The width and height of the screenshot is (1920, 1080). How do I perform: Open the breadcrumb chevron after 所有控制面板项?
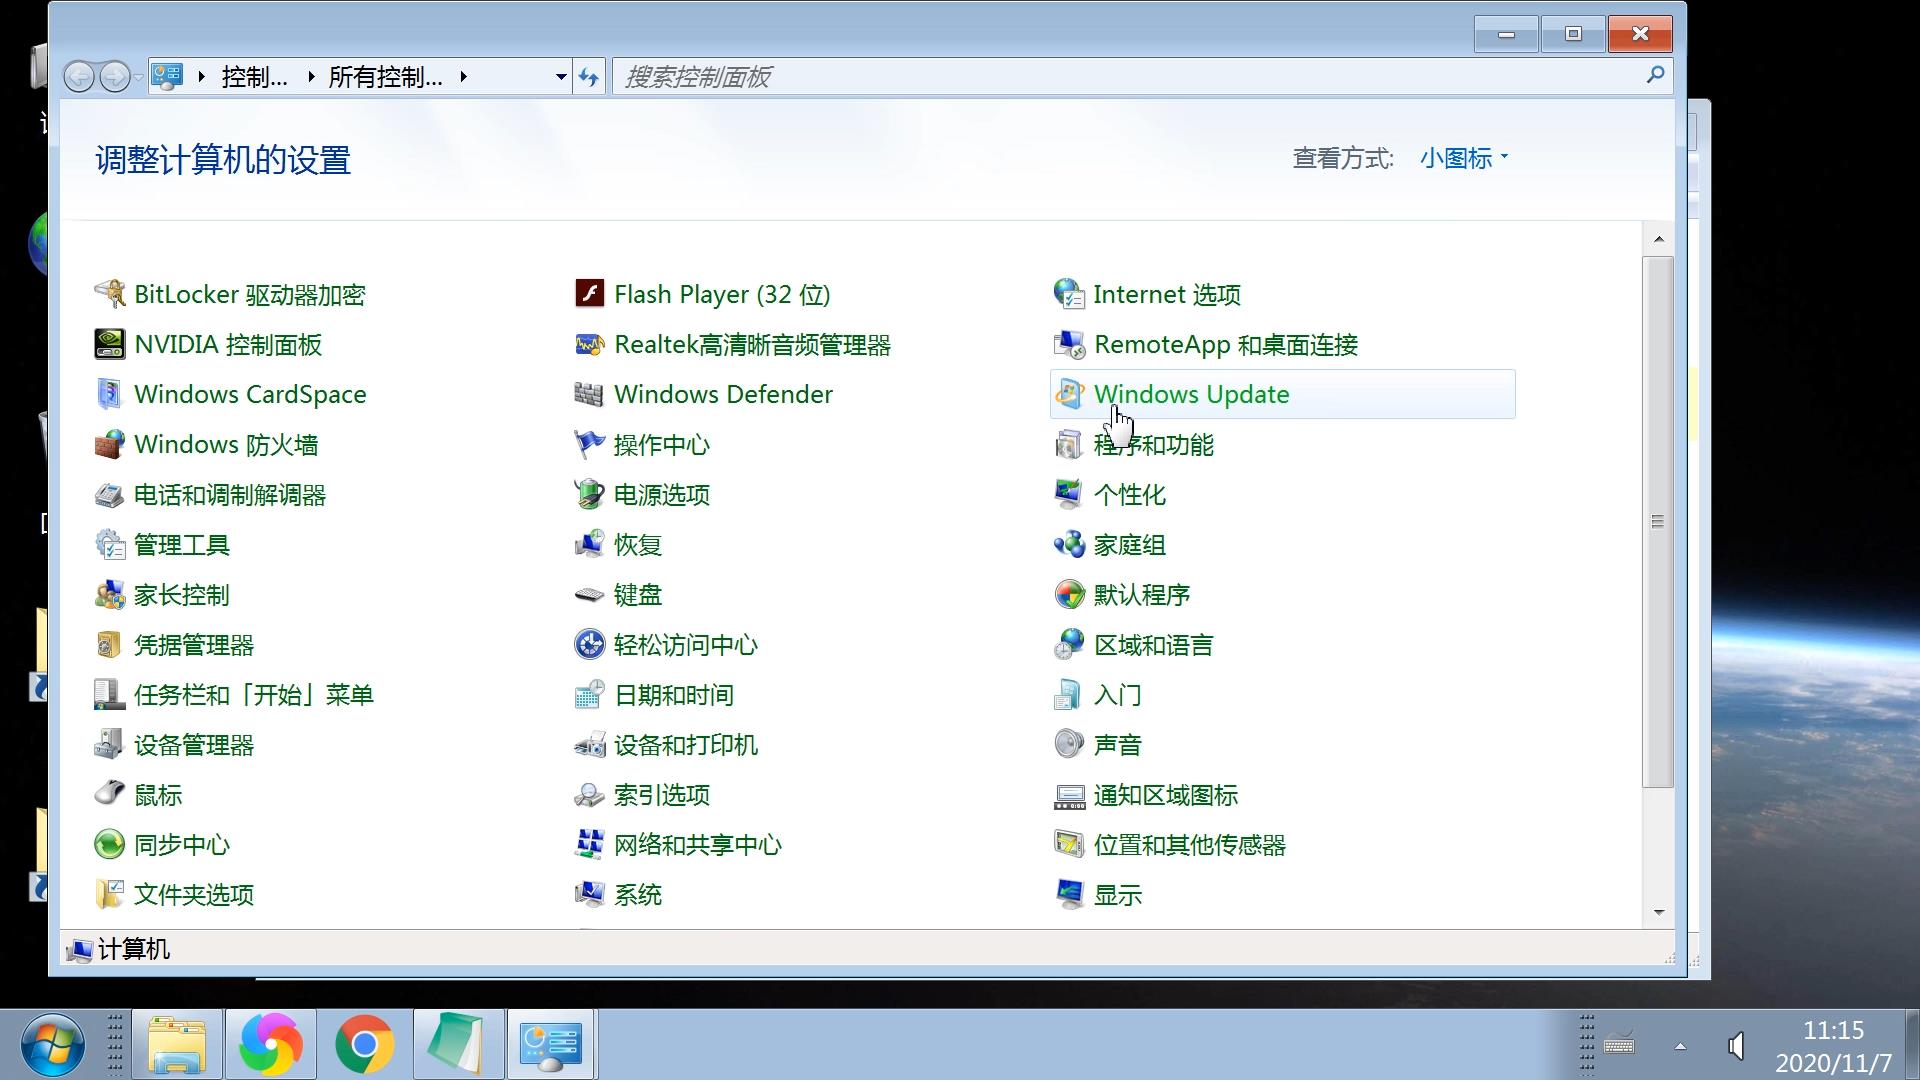point(463,76)
